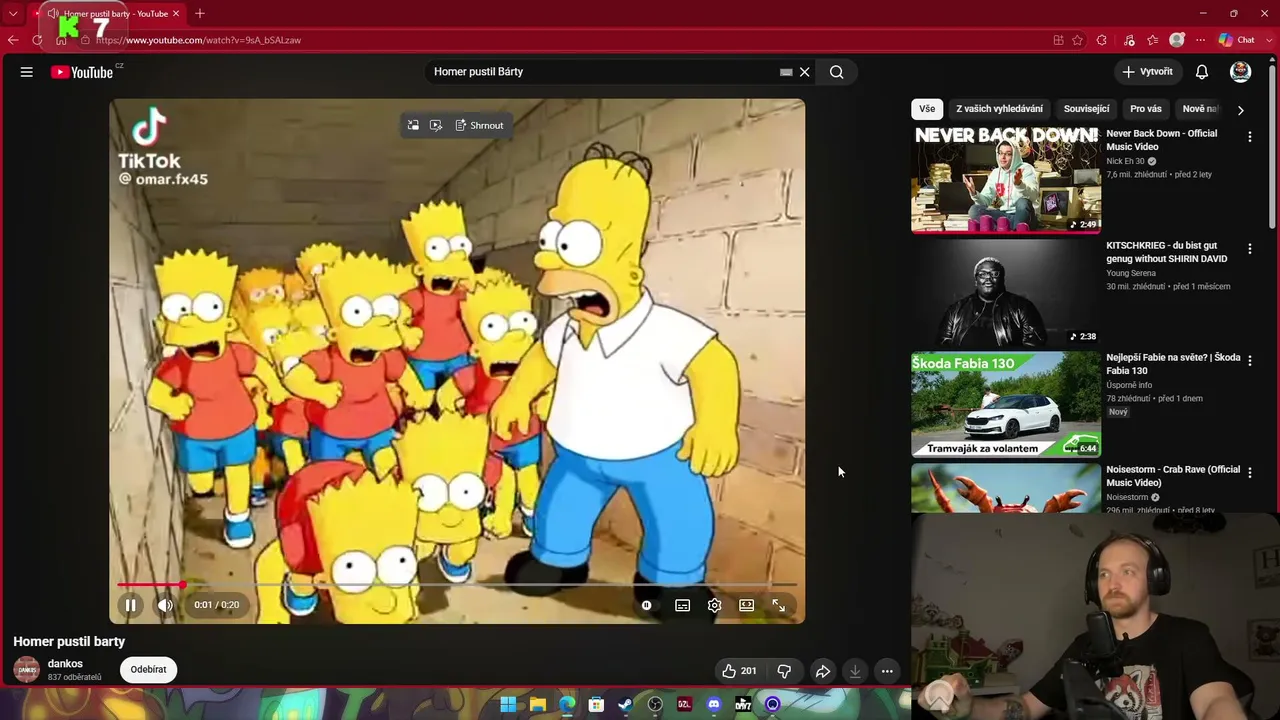This screenshot has width=1280, height=720.
Task: Show more filter chips with the arrow
Action: pos(1240,110)
